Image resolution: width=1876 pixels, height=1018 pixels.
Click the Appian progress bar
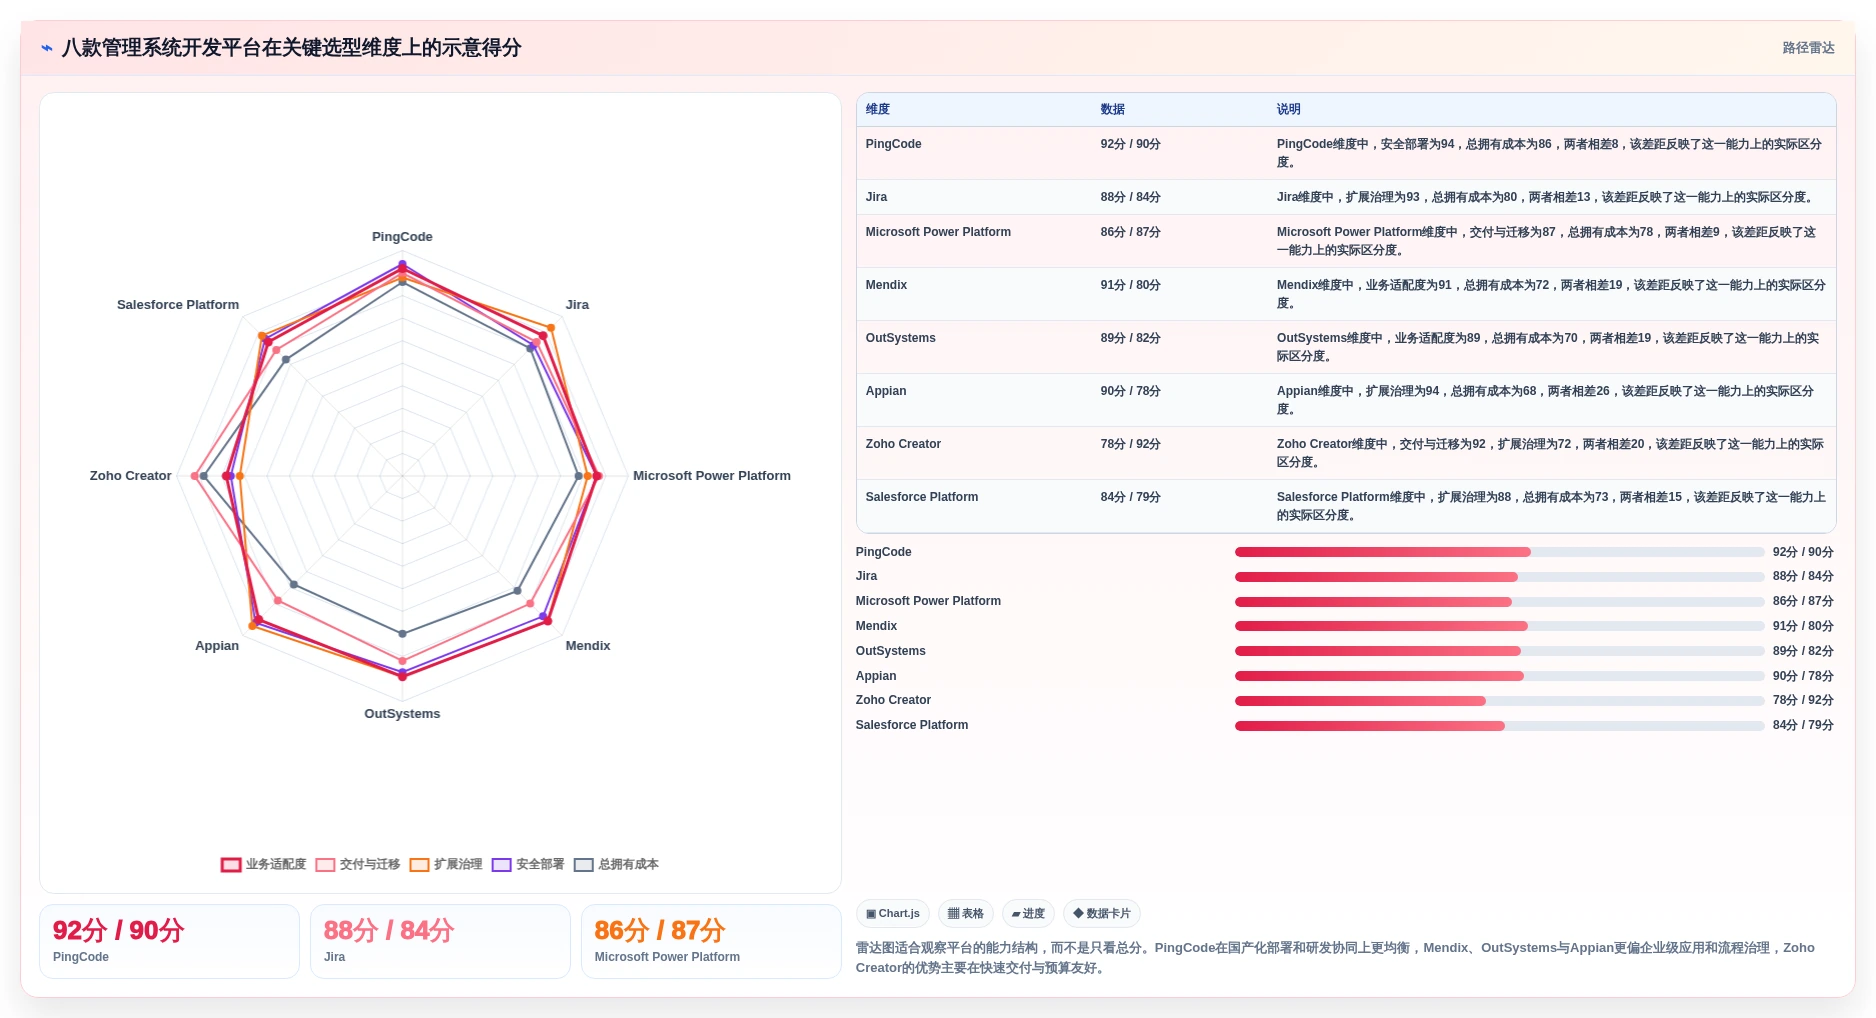point(1499,676)
